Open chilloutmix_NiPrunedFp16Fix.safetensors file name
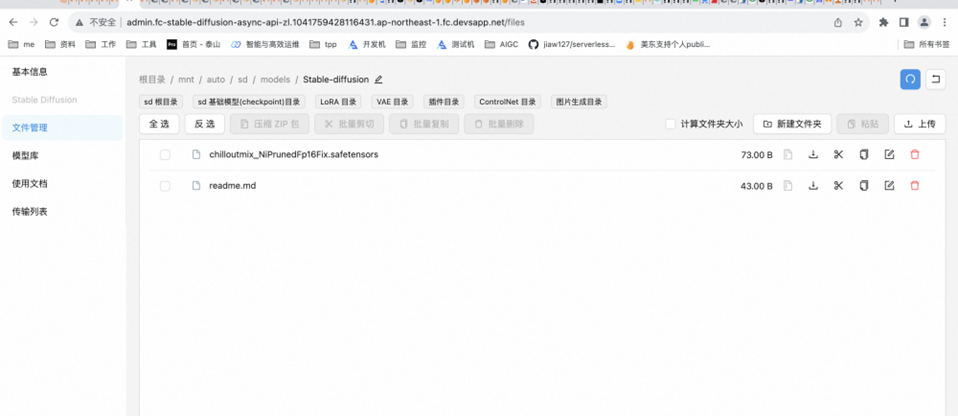958x416 pixels. click(294, 155)
